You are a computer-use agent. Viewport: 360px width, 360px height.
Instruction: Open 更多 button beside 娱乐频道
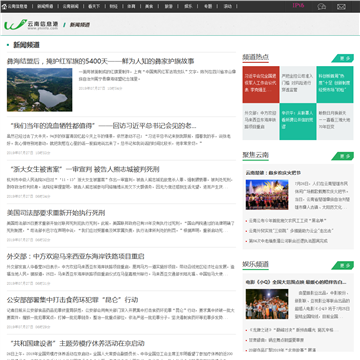point(343,265)
